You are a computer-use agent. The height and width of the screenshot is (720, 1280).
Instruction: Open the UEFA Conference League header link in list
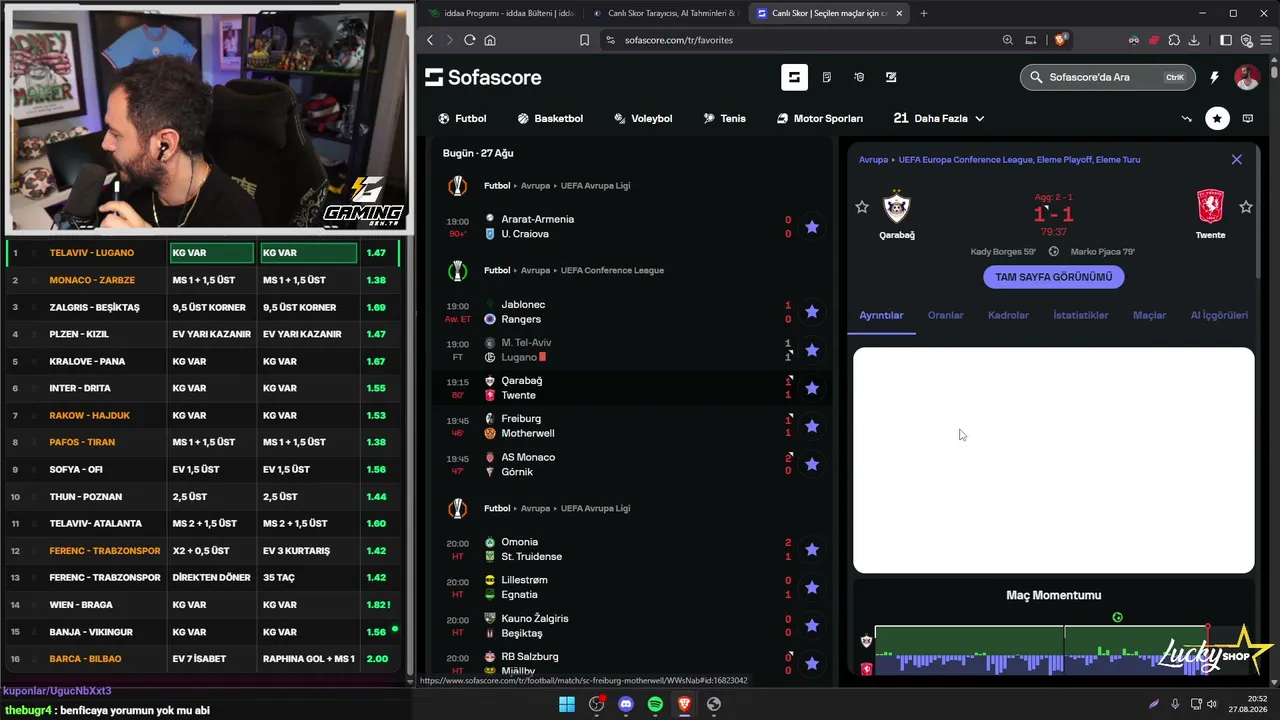[x=612, y=270]
